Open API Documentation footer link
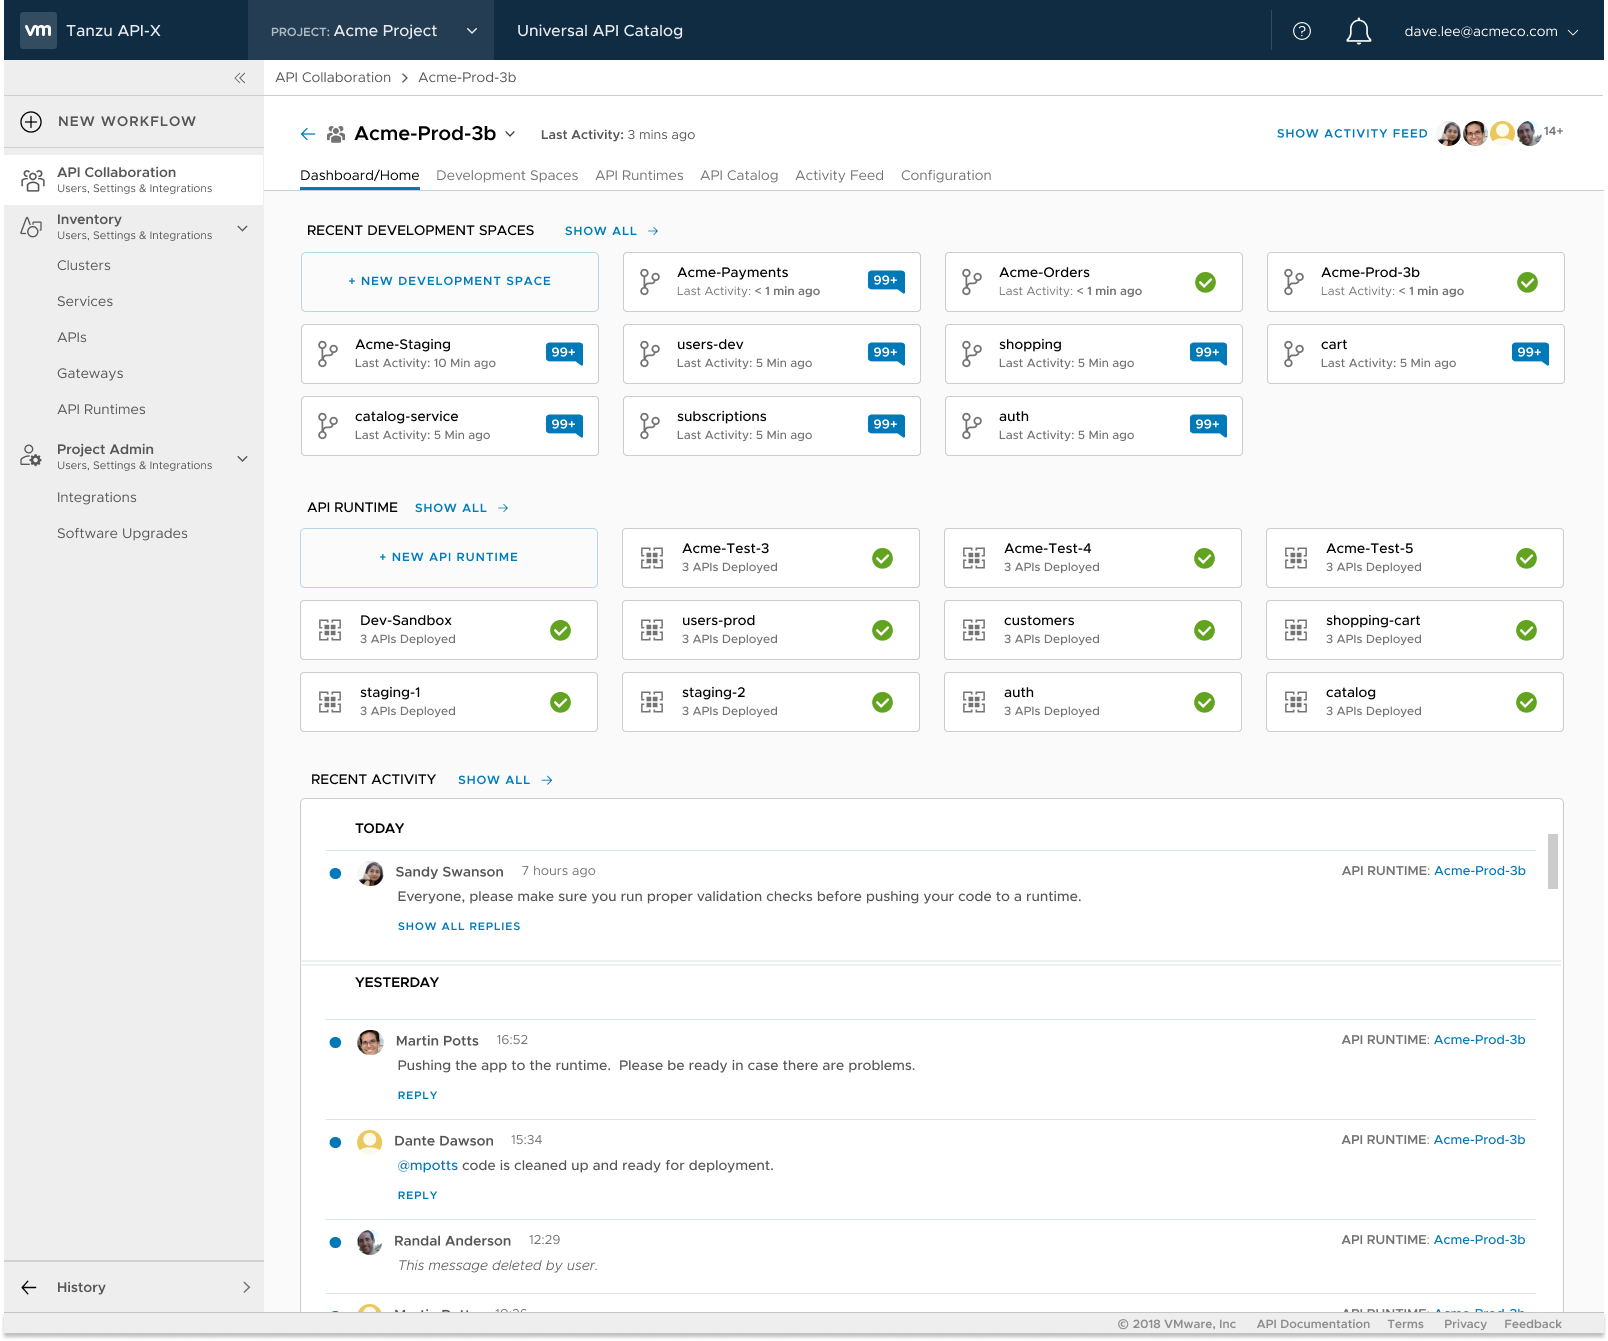Image resolution: width=1608 pixels, height=1341 pixels. pyautogui.click(x=1313, y=1324)
